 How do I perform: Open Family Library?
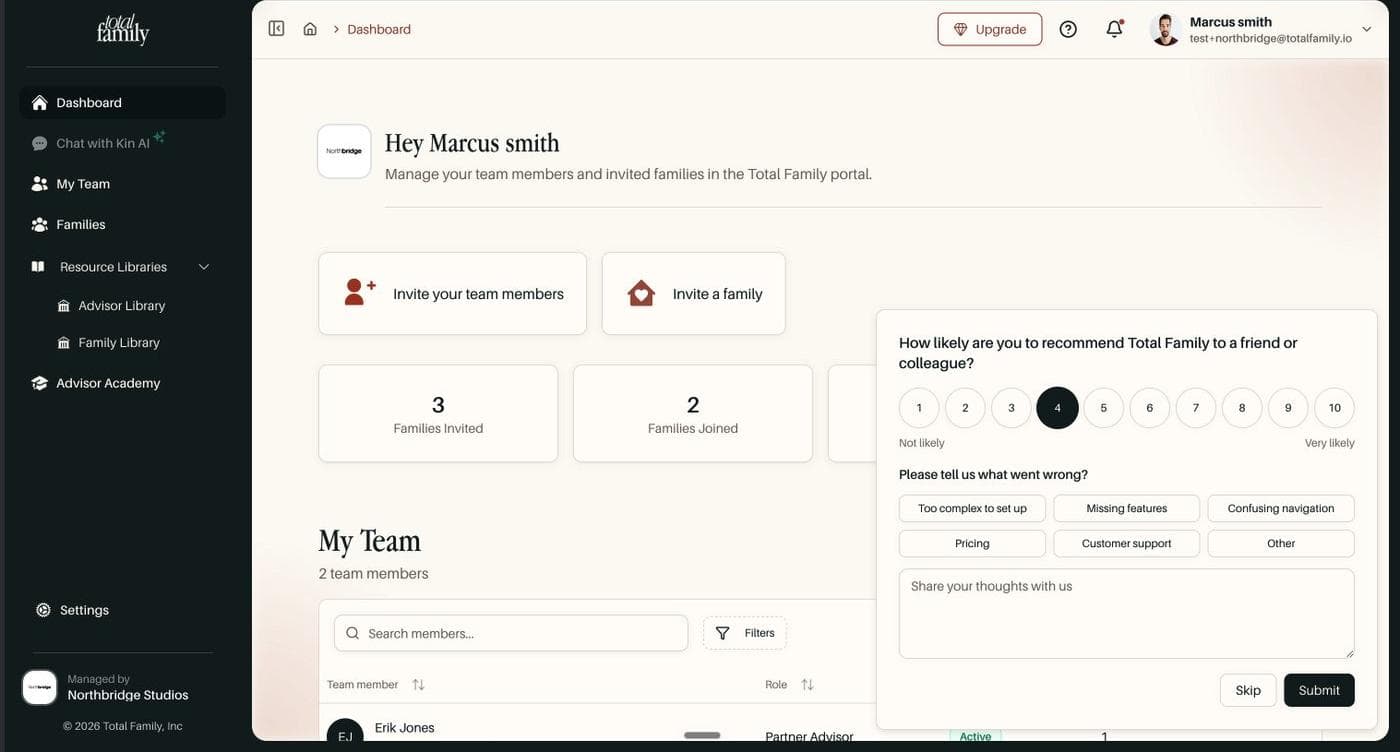(x=119, y=343)
